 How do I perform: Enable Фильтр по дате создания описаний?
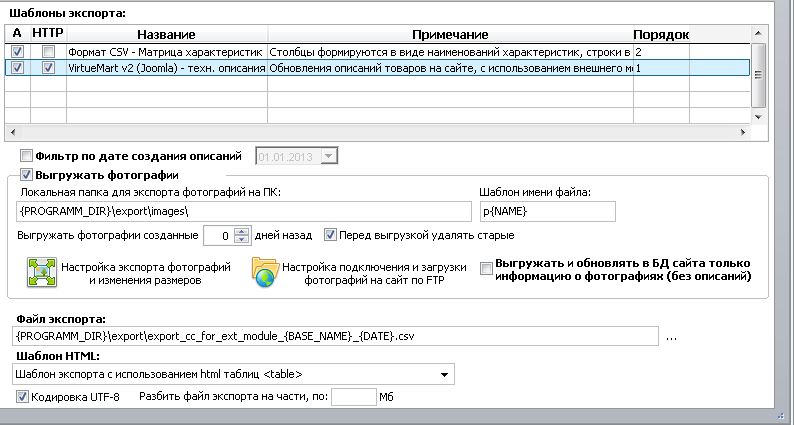coord(26,156)
